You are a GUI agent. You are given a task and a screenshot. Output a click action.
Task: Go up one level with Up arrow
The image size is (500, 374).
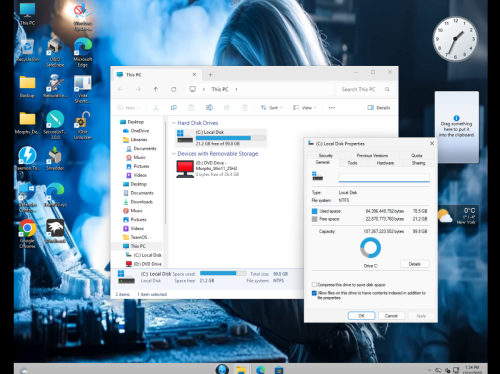[x=156, y=89]
